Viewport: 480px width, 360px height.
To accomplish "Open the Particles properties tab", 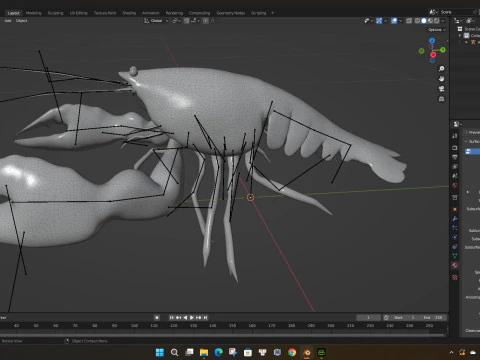I will [x=455, y=228].
